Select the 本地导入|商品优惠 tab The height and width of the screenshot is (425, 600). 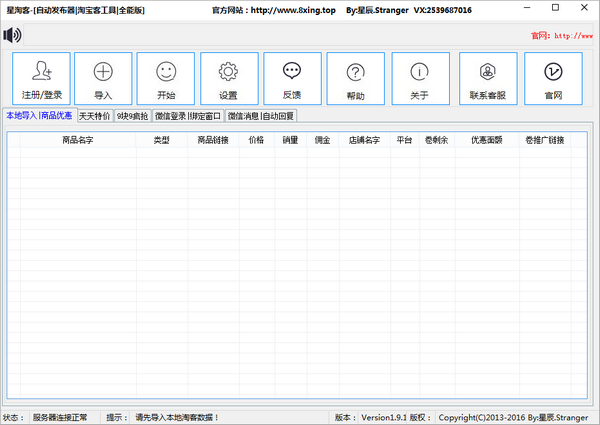39,115
